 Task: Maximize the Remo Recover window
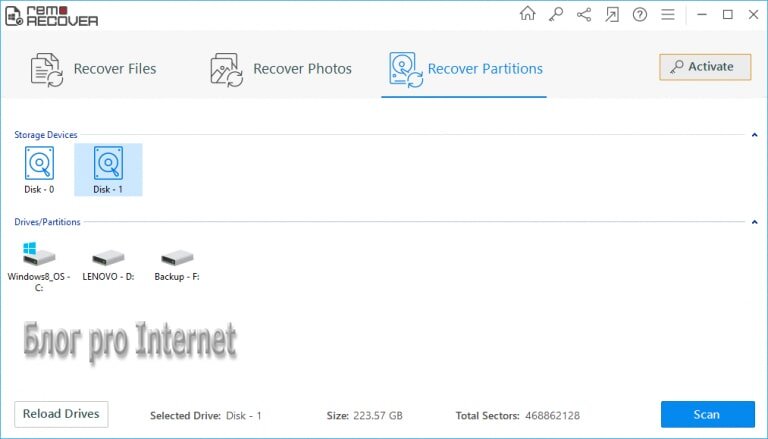[x=728, y=15]
